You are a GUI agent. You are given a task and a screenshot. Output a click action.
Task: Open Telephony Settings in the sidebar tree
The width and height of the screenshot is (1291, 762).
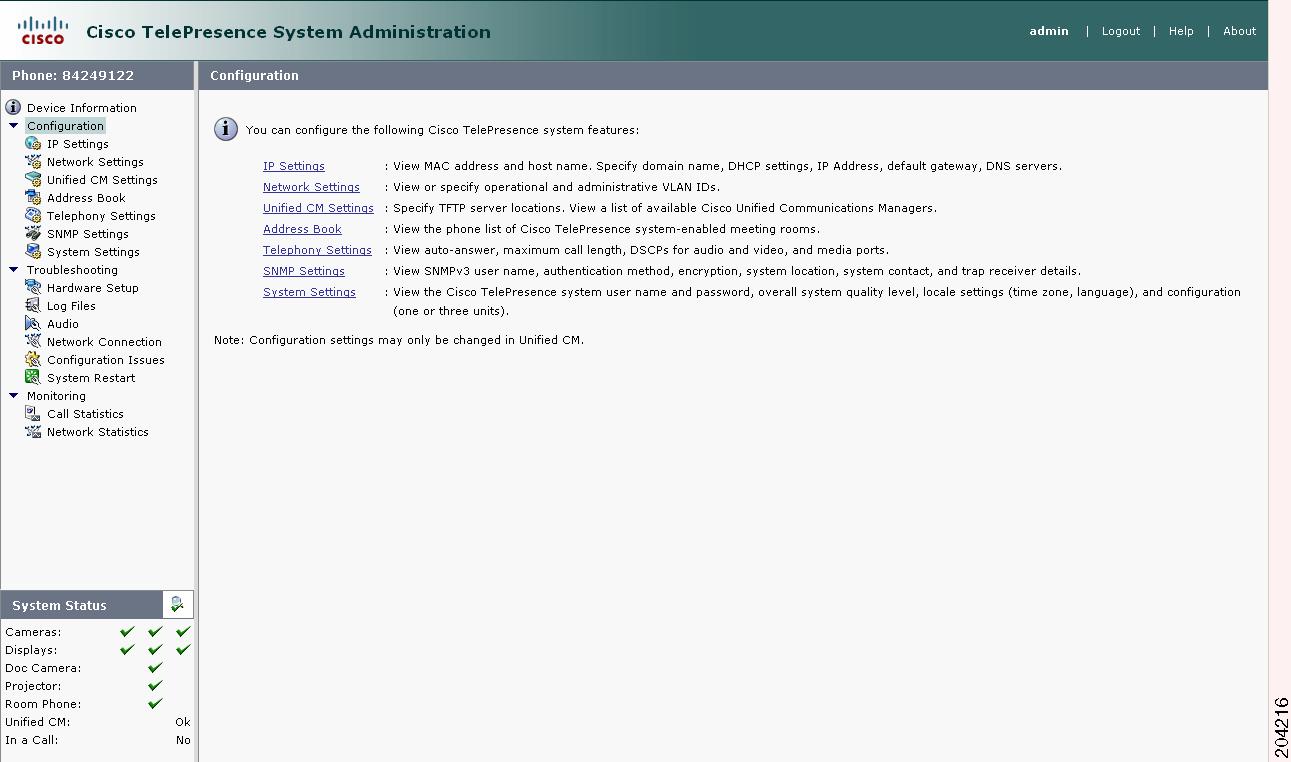[x=101, y=216]
